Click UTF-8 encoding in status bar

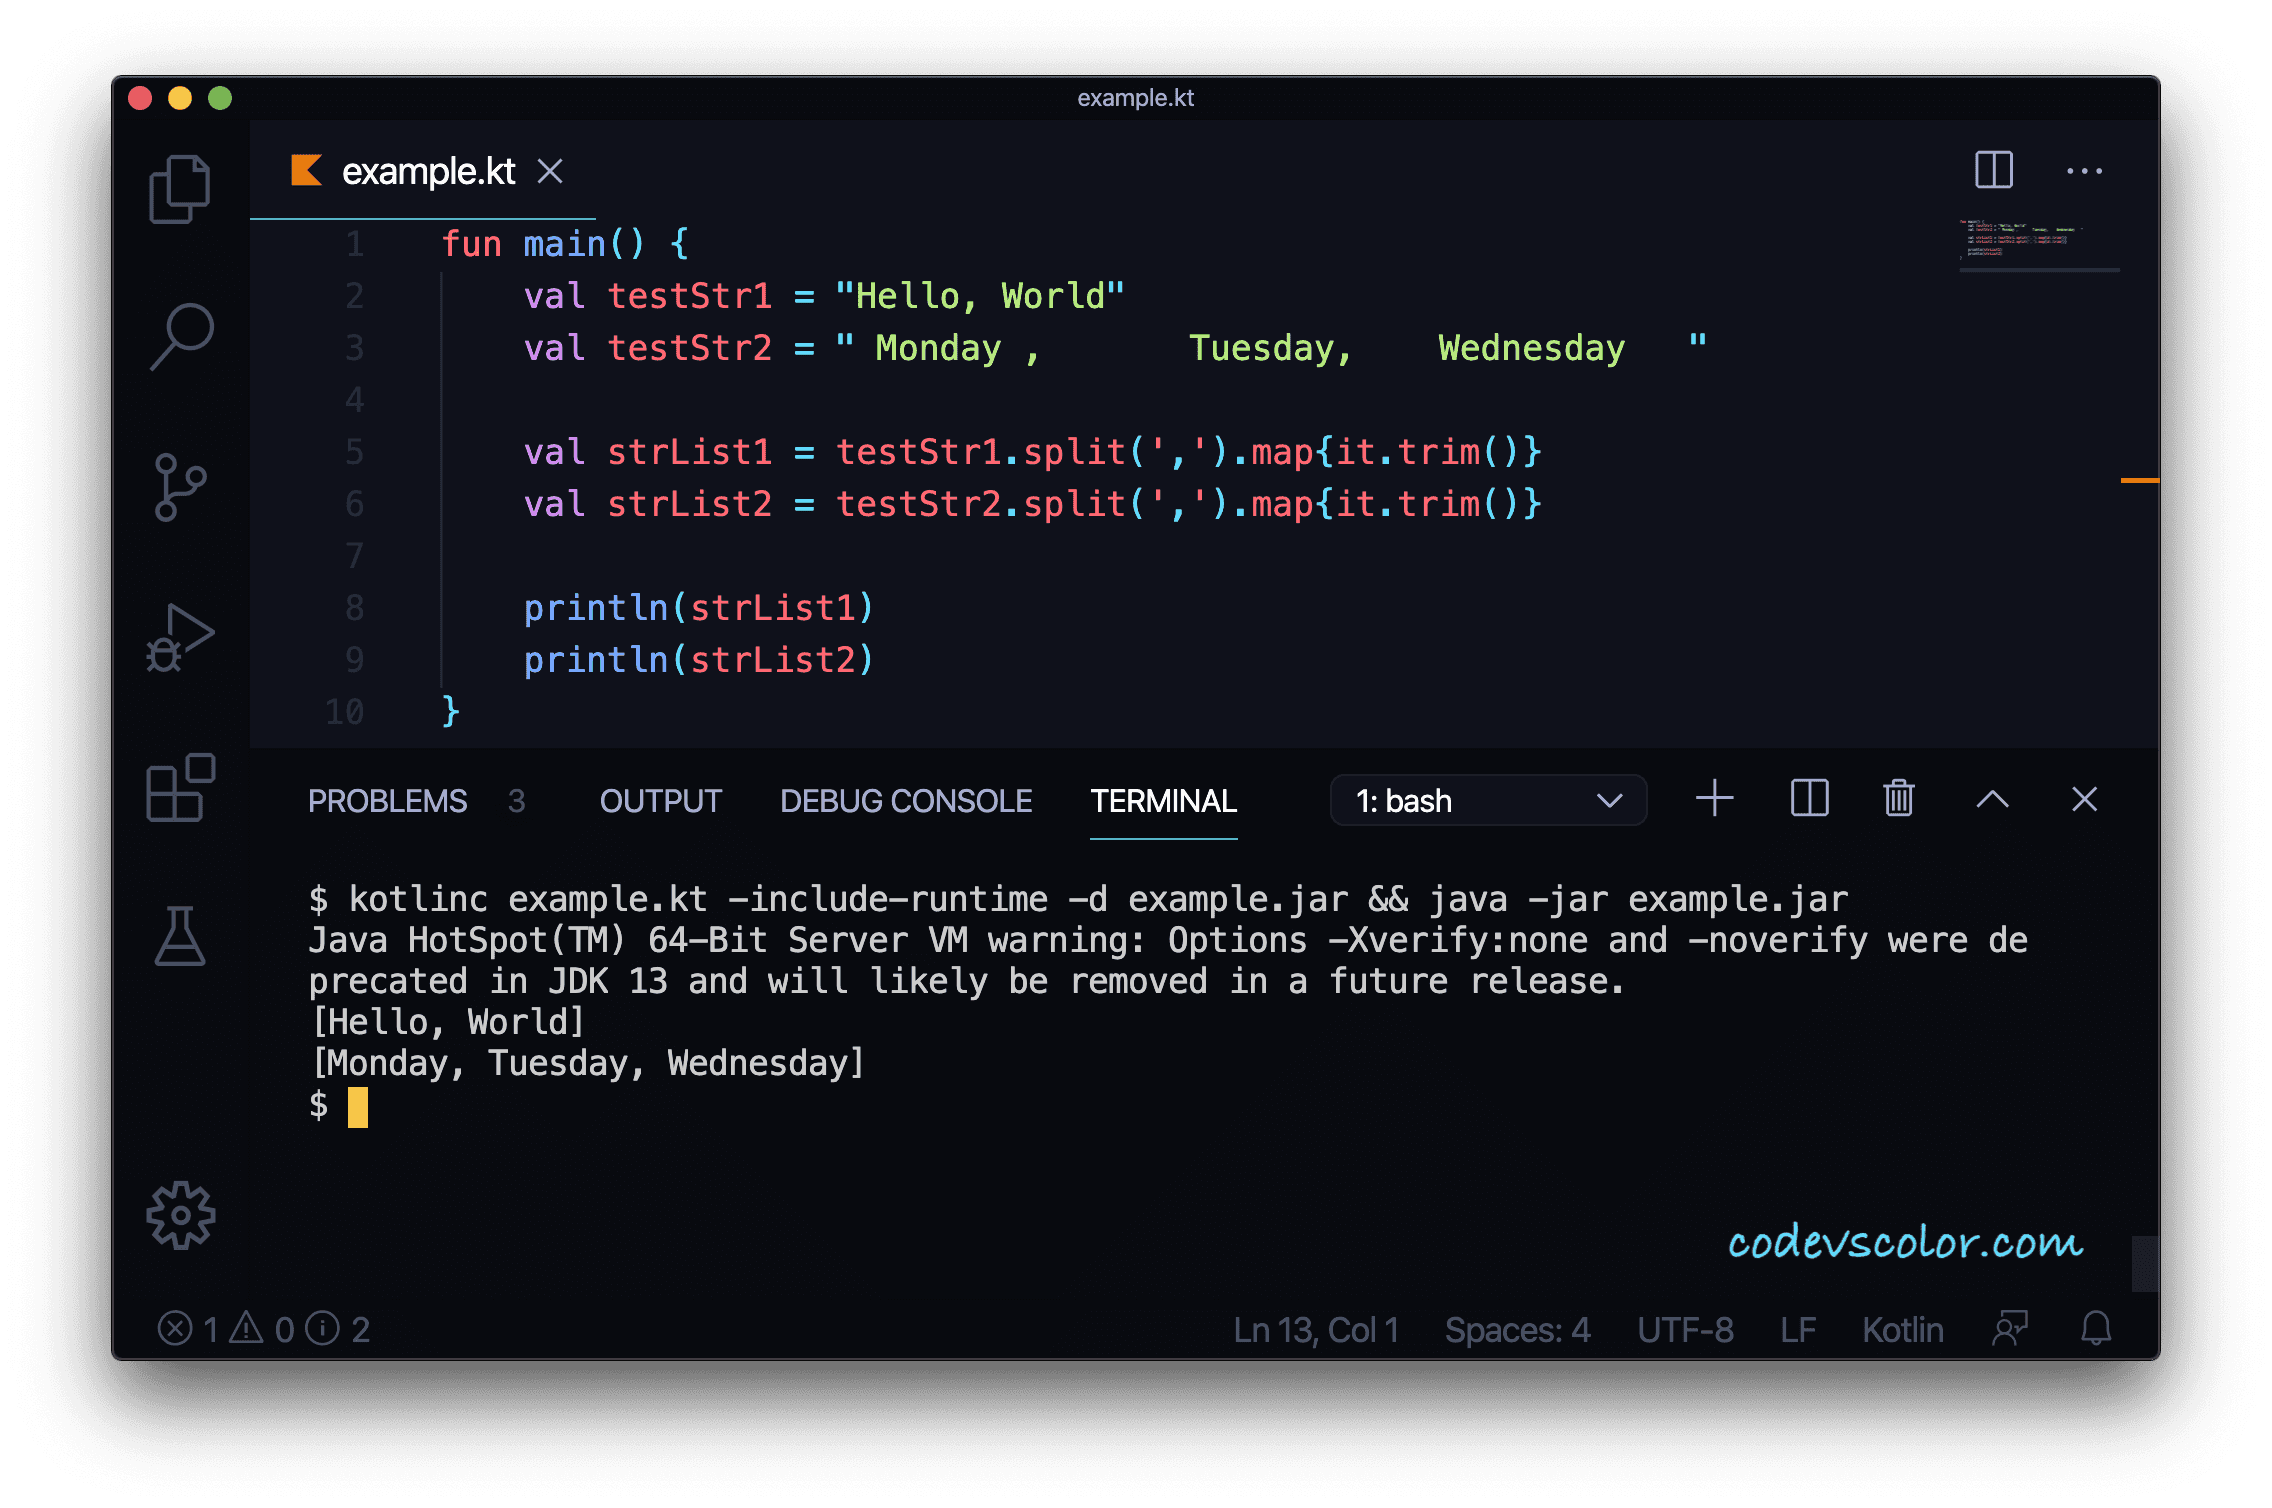pos(1685,1330)
